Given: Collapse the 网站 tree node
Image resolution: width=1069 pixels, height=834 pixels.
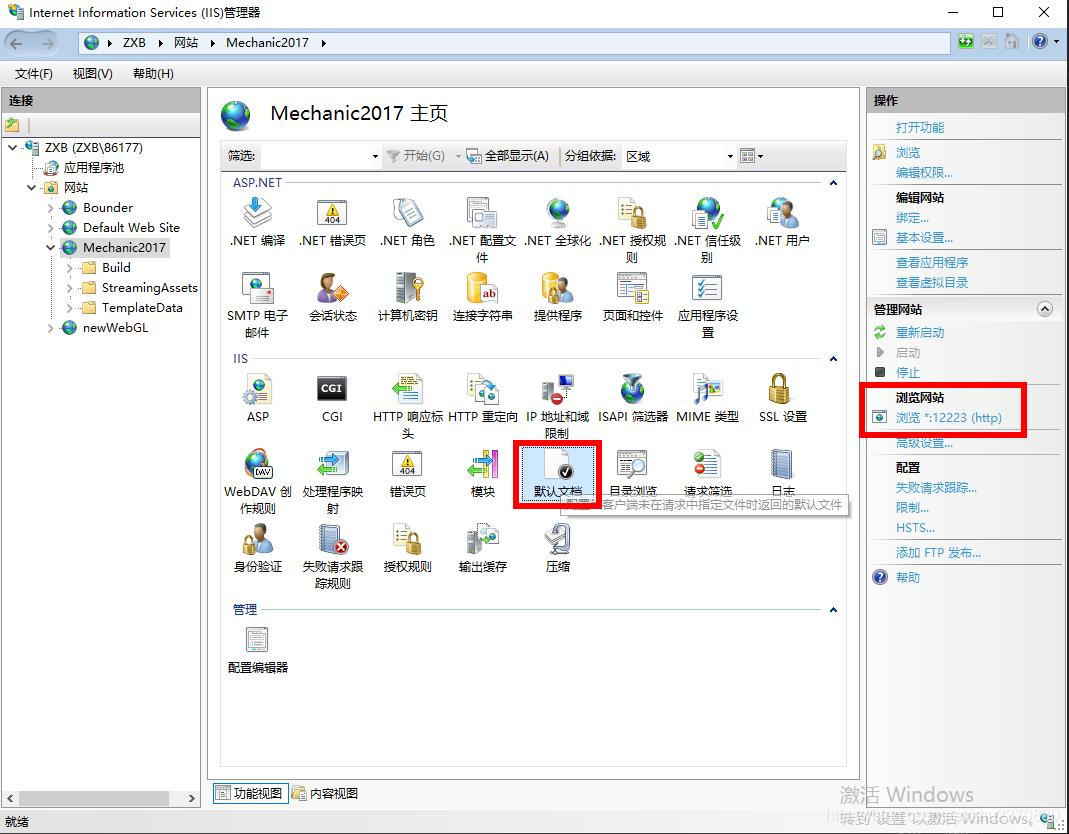Looking at the screenshot, I should tap(31, 188).
